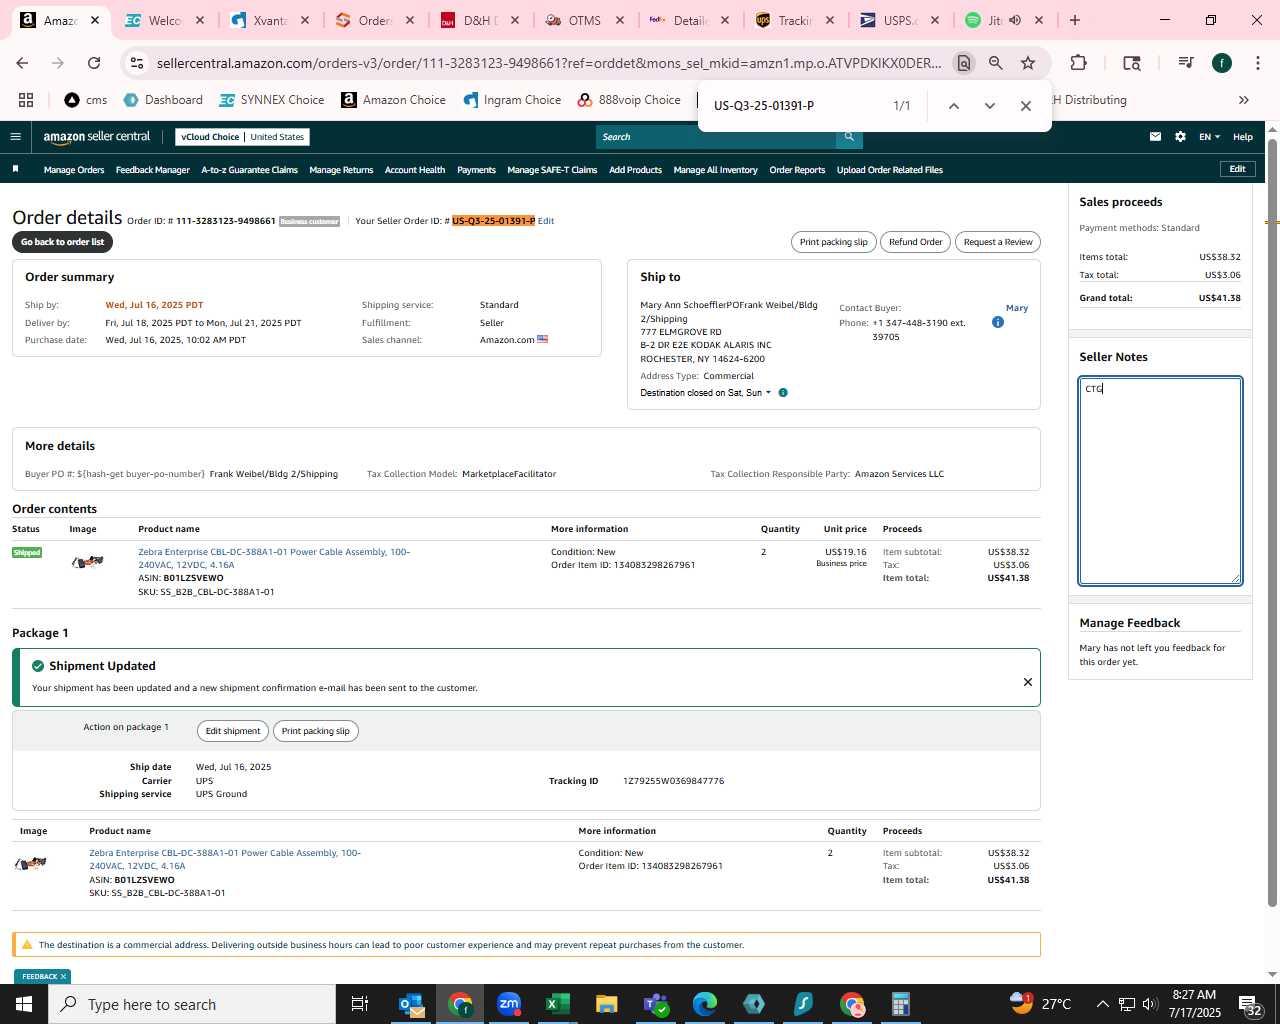
Task: Open Outlook from the taskbar
Action: coord(411,1004)
